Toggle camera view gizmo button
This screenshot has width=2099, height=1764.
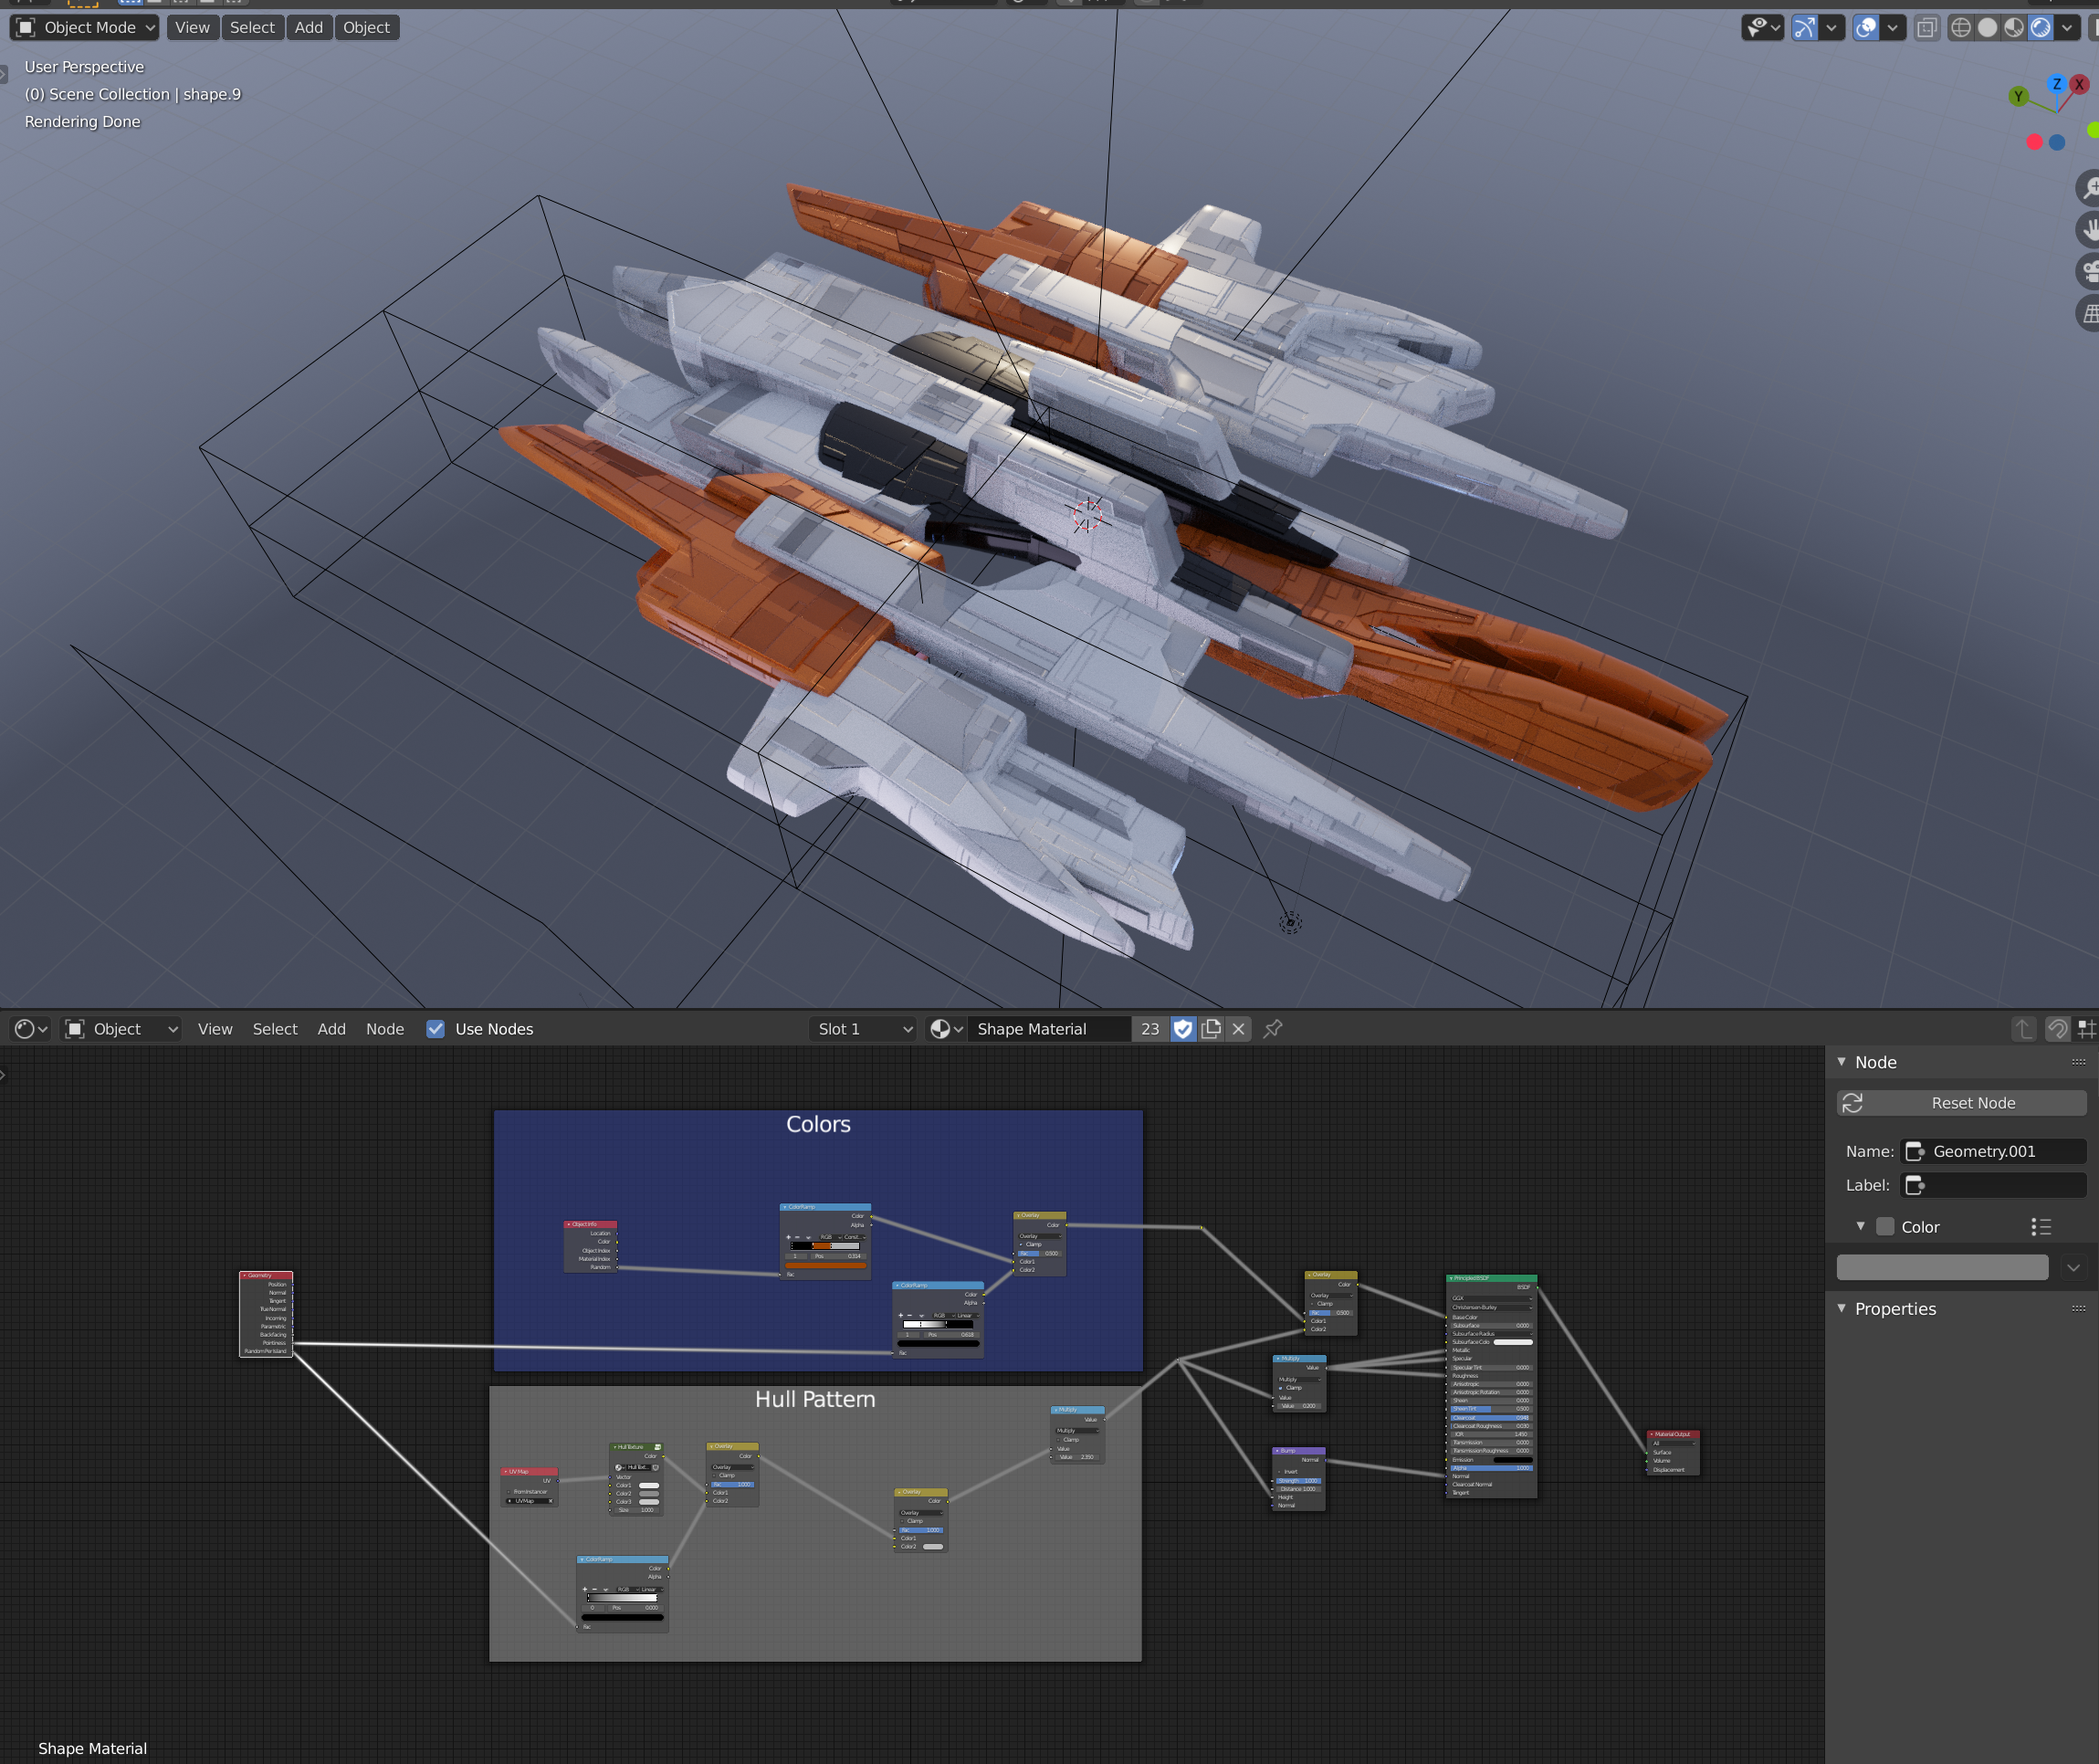click(2089, 271)
